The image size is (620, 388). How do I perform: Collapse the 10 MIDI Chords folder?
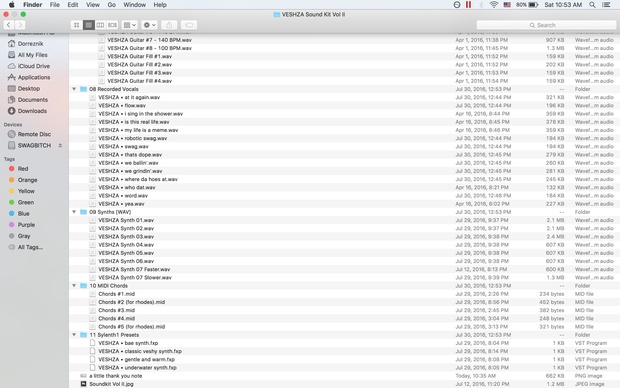pos(74,286)
